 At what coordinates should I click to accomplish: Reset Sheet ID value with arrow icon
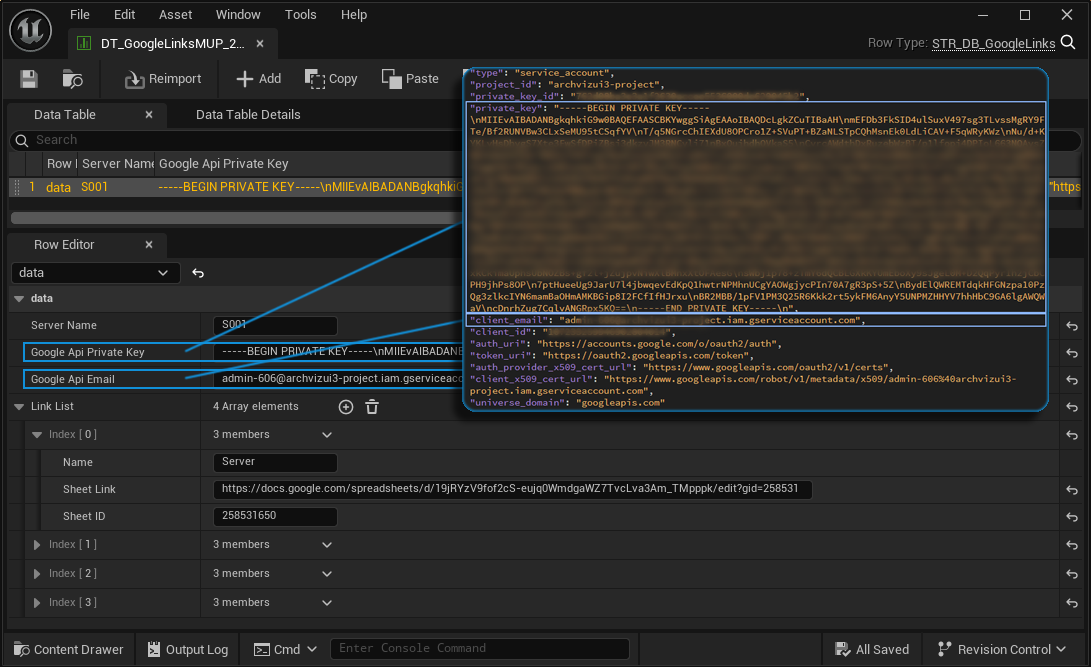click(1072, 517)
